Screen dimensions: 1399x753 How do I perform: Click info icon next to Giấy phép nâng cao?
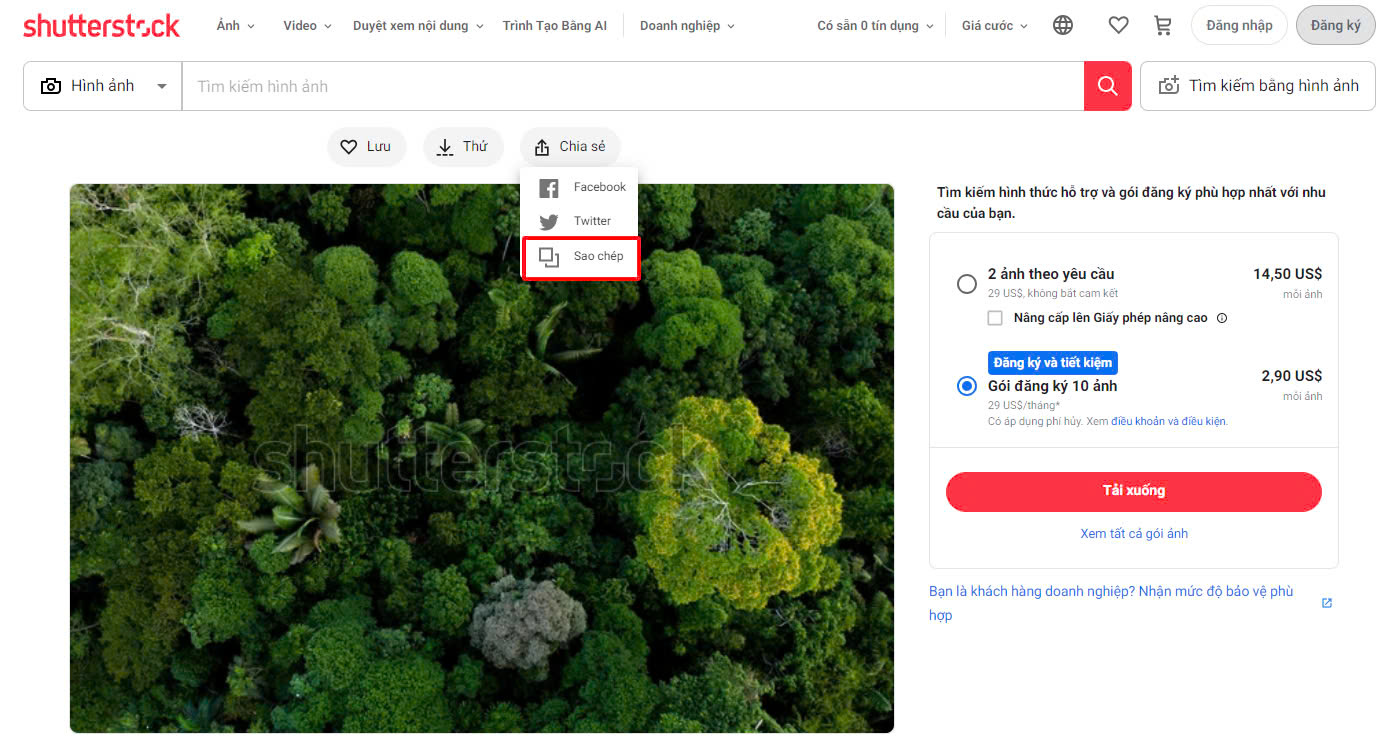[x=1222, y=318]
